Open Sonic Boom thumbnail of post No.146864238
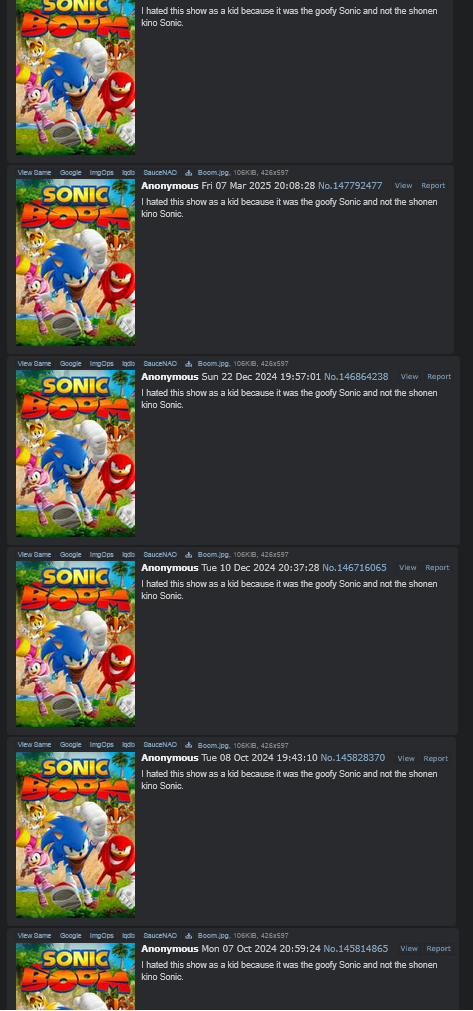This screenshot has height=1011, width=473. [75, 453]
